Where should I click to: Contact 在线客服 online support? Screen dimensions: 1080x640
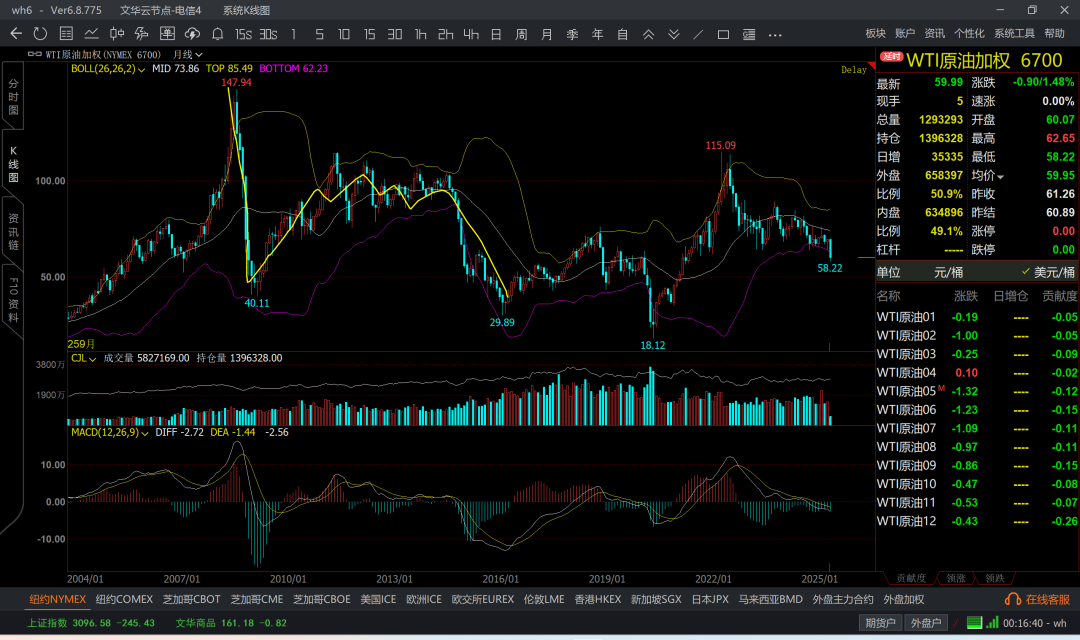coord(1038,599)
